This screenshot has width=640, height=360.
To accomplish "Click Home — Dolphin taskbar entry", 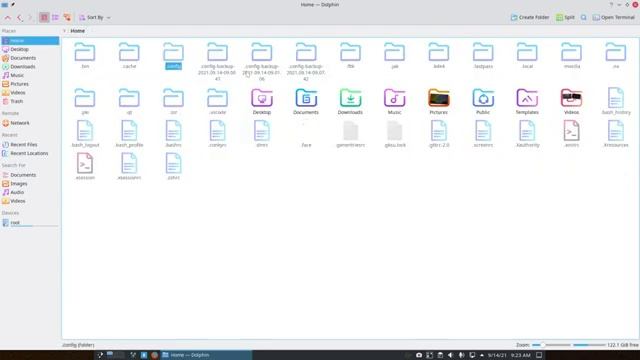I will (206, 355).
